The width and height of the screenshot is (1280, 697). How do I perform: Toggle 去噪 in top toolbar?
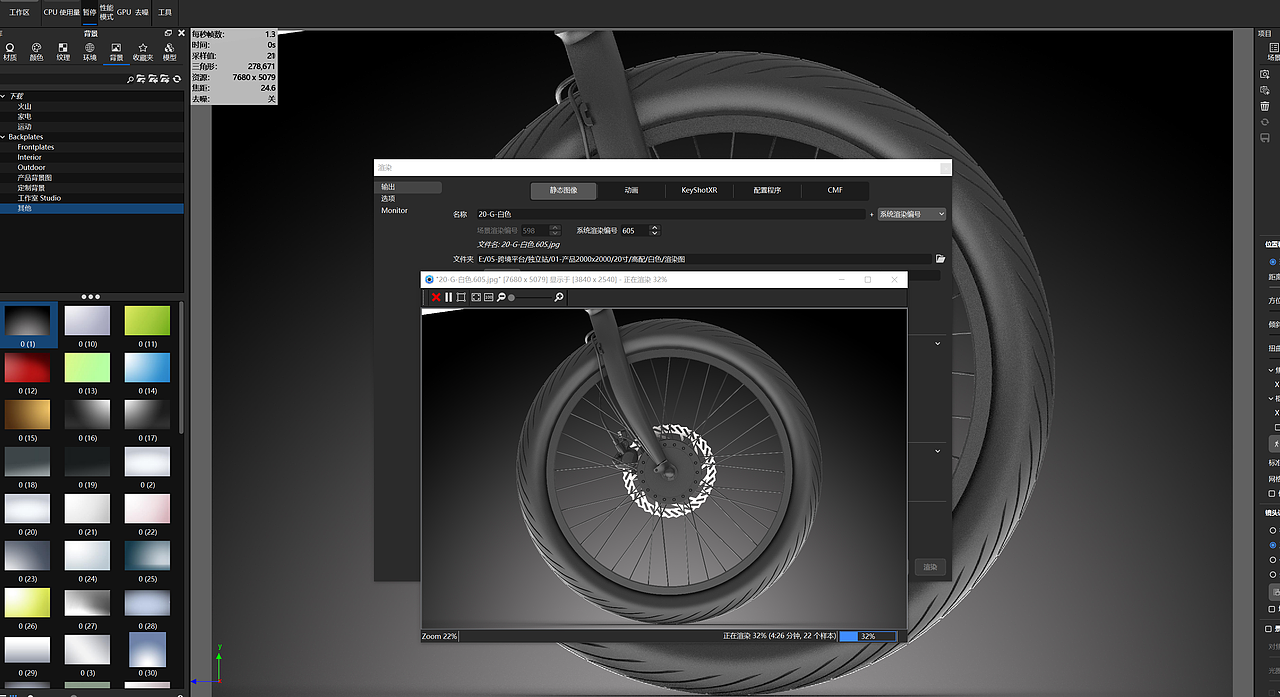142,13
